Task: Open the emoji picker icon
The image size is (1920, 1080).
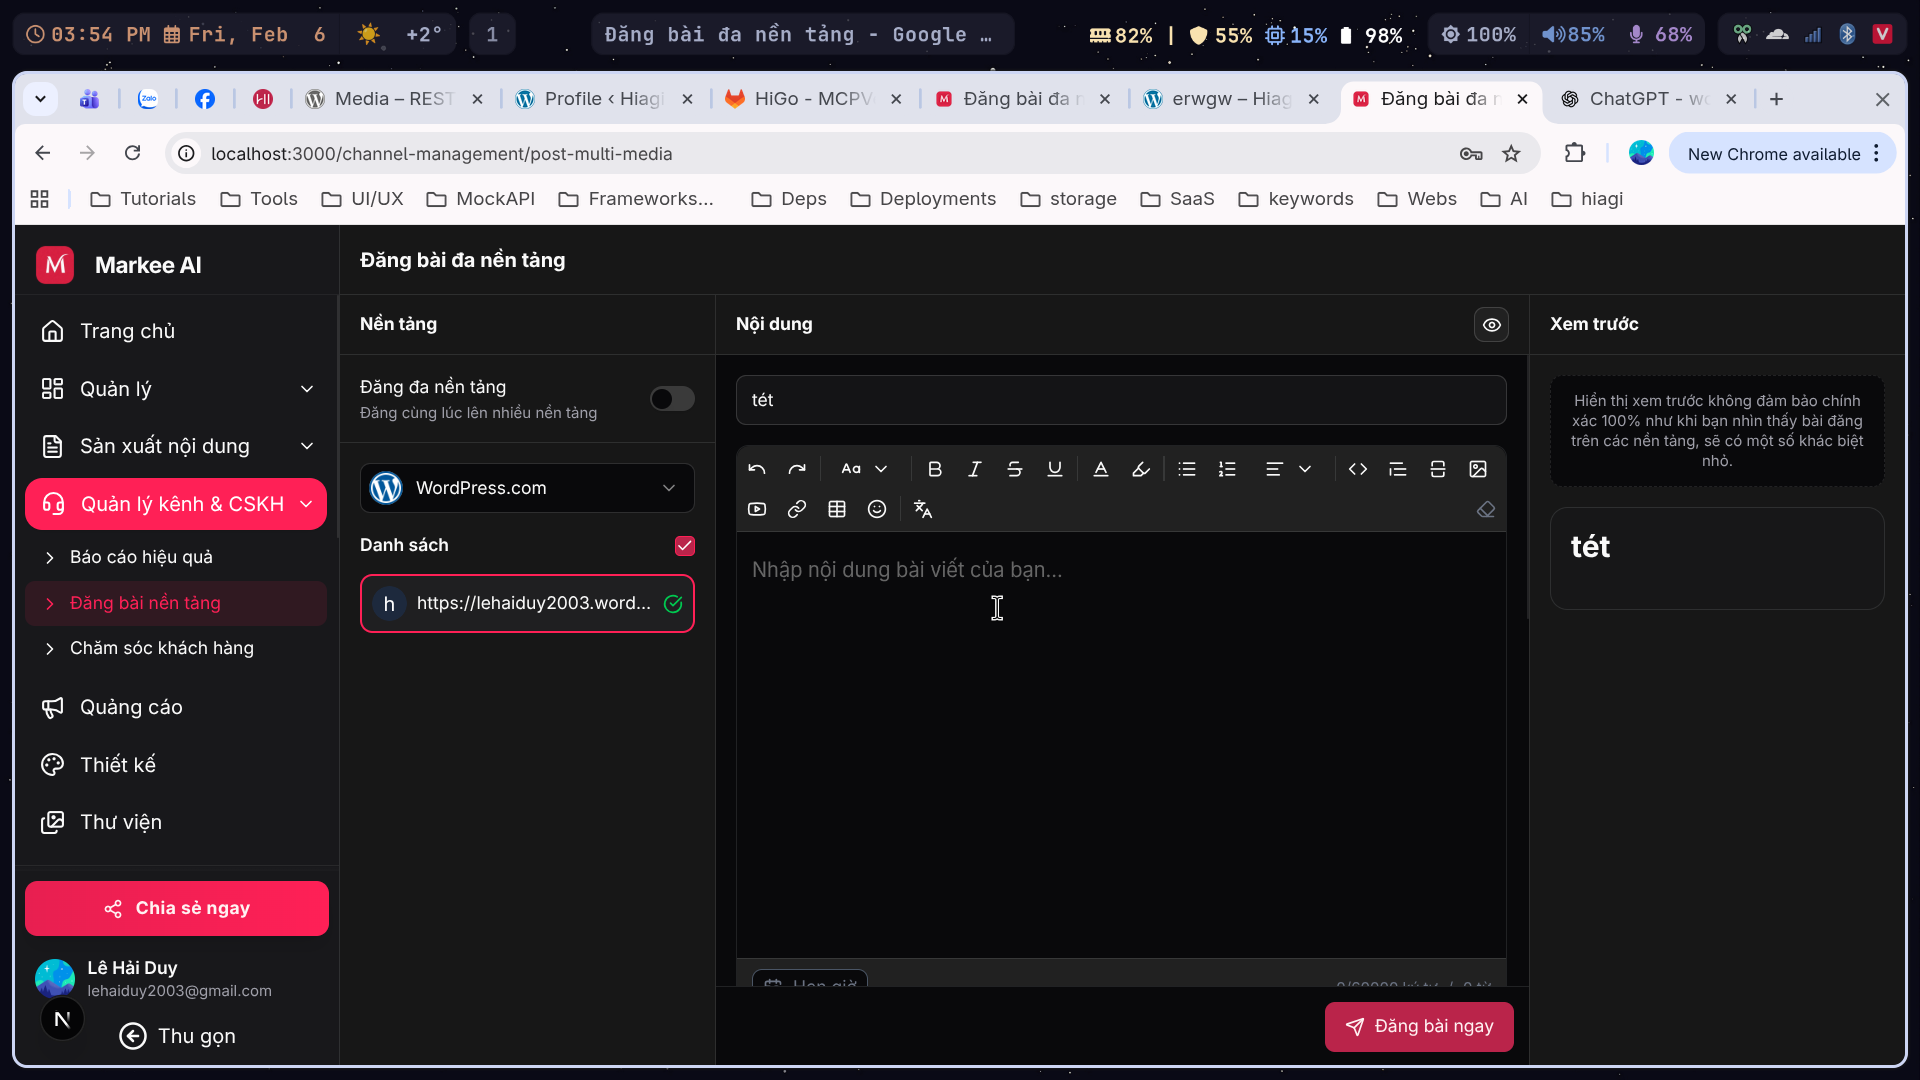Action: (x=877, y=510)
